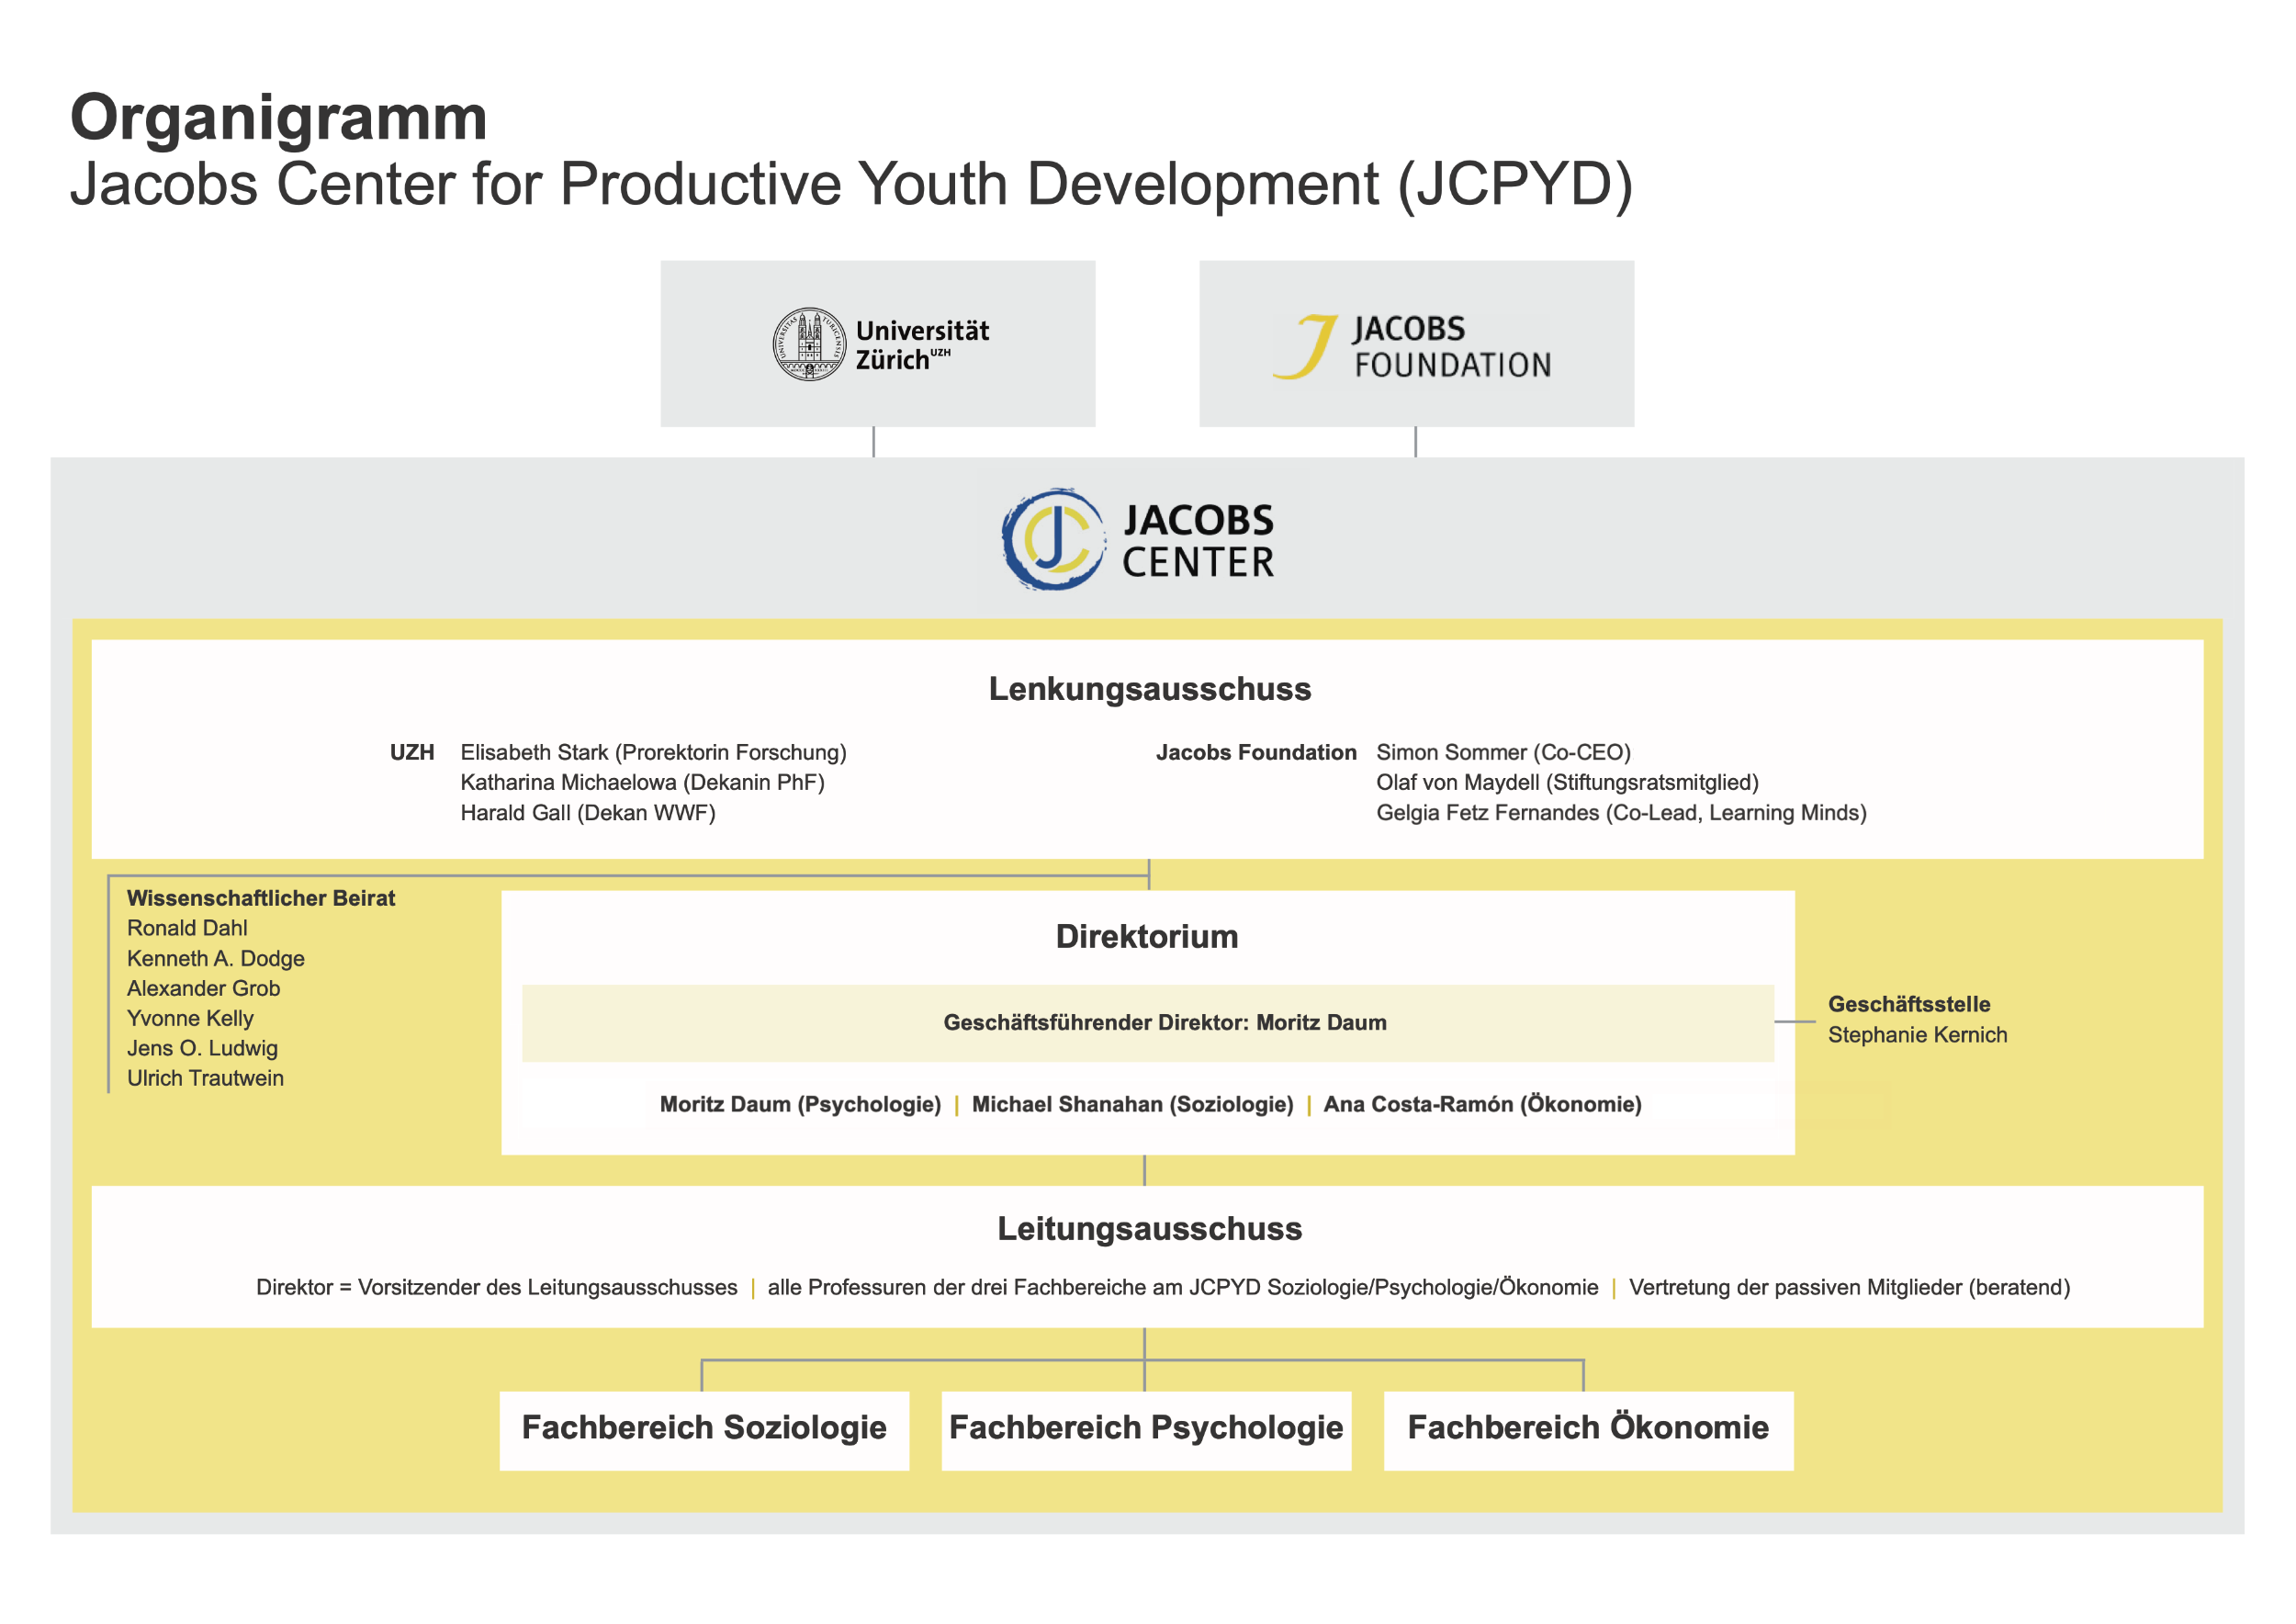Click the Fachbereich Ökonomie box
The height and width of the screenshot is (1624, 2296).
1588,1431
